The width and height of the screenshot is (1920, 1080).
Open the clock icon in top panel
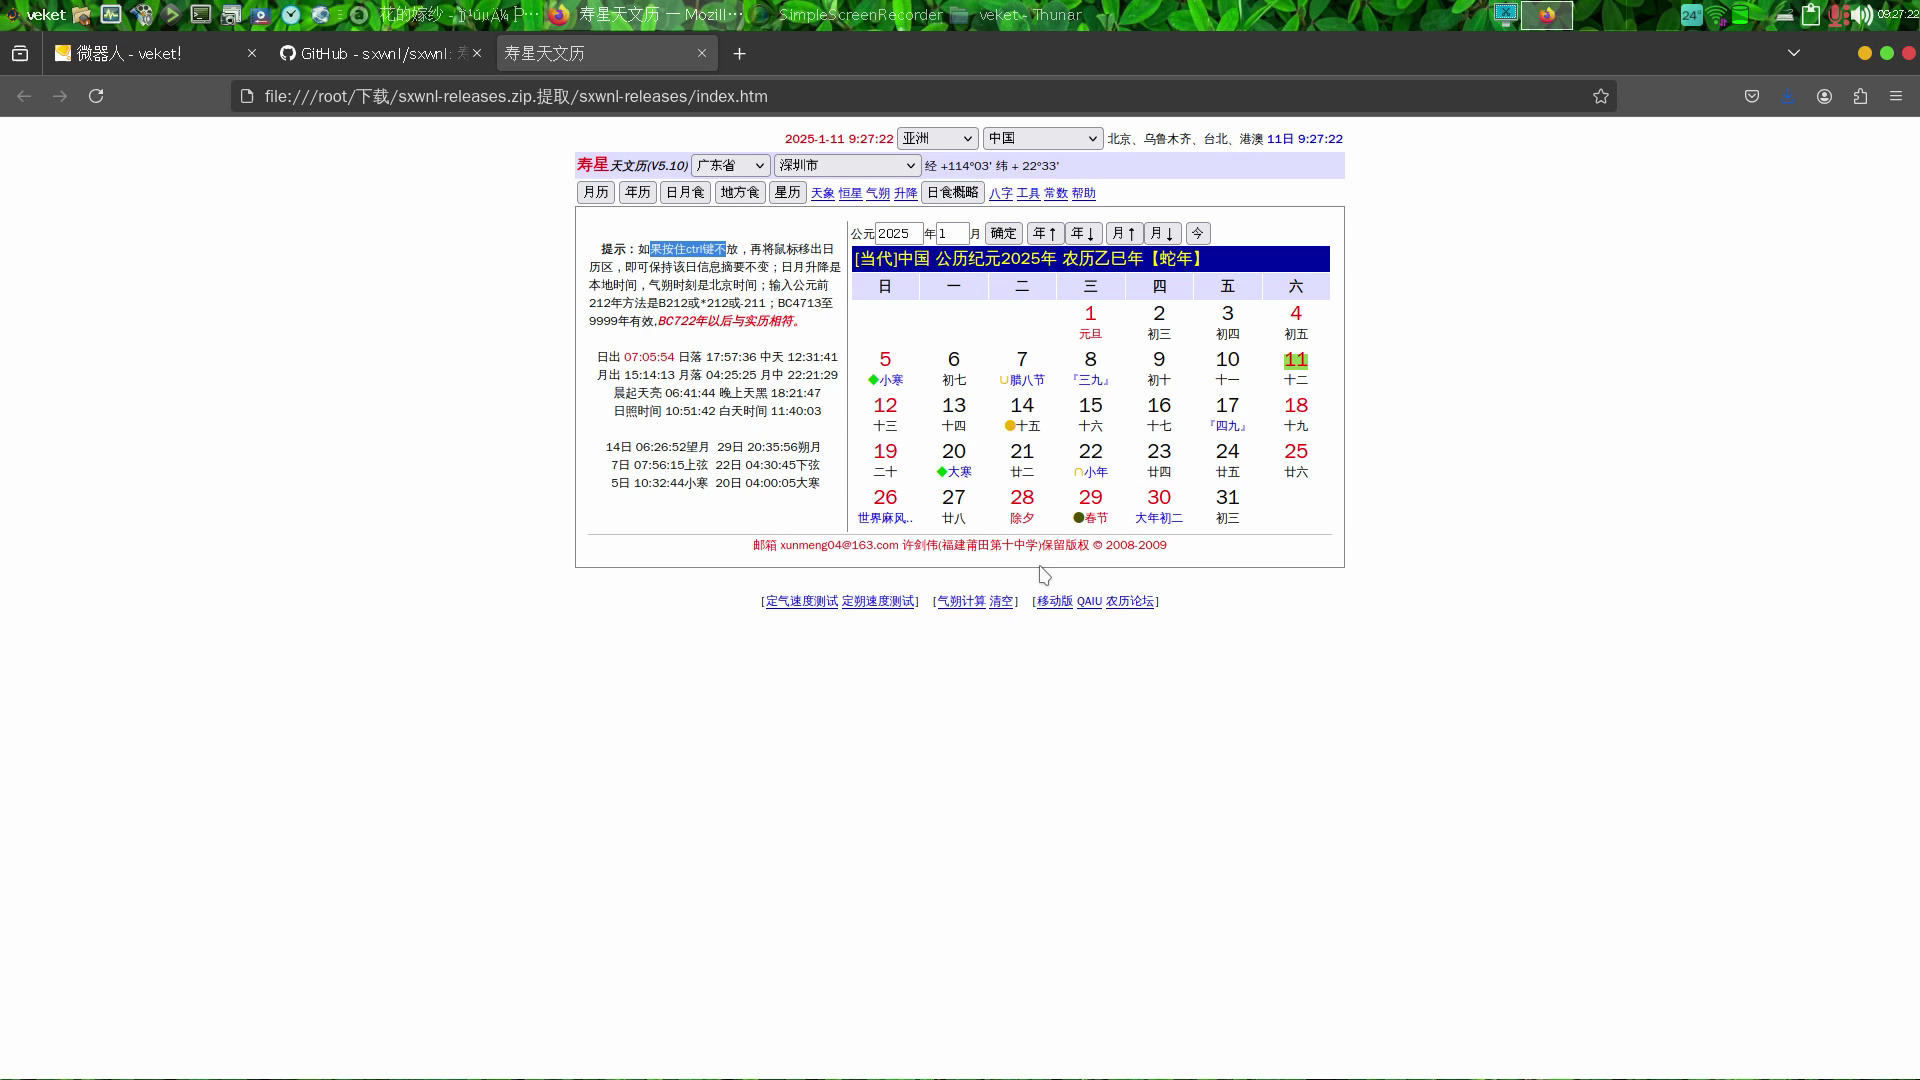(291, 14)
